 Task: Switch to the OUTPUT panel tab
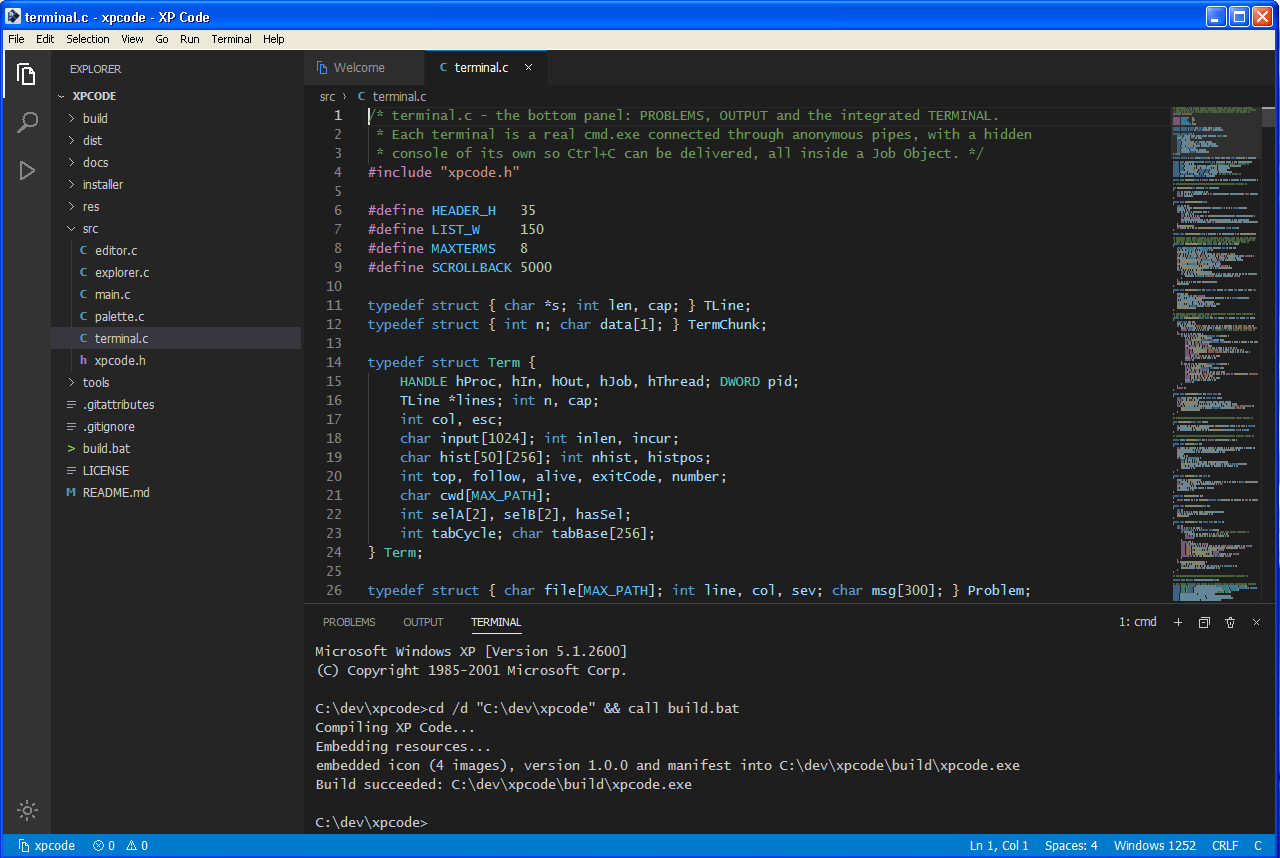click(x=423, y=622)
